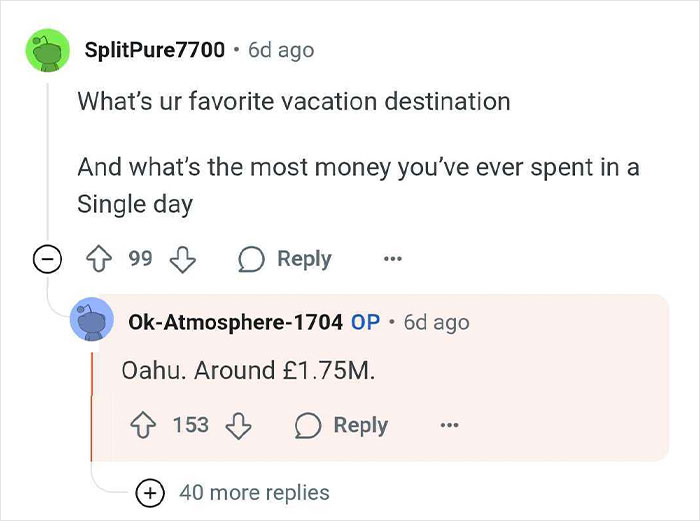Upvote the Oahu reply by OP
Image resolution: width=700 pixels, height=521 pixels.
pyautogui.click(x=143, y=425)
